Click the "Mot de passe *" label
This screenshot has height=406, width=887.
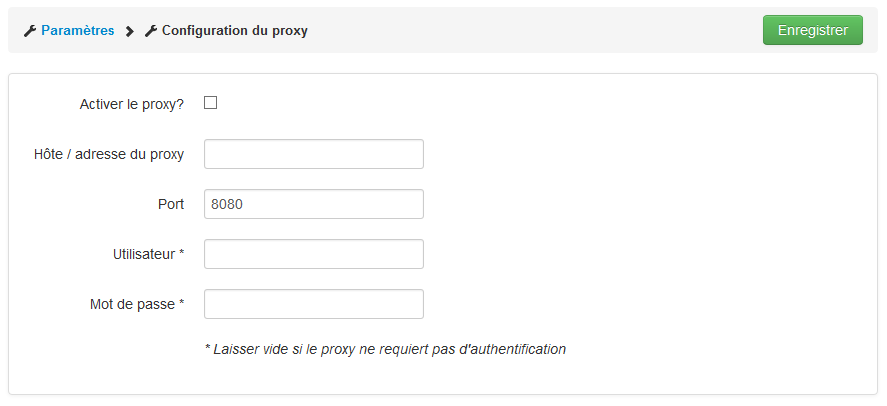pos(137,304)
